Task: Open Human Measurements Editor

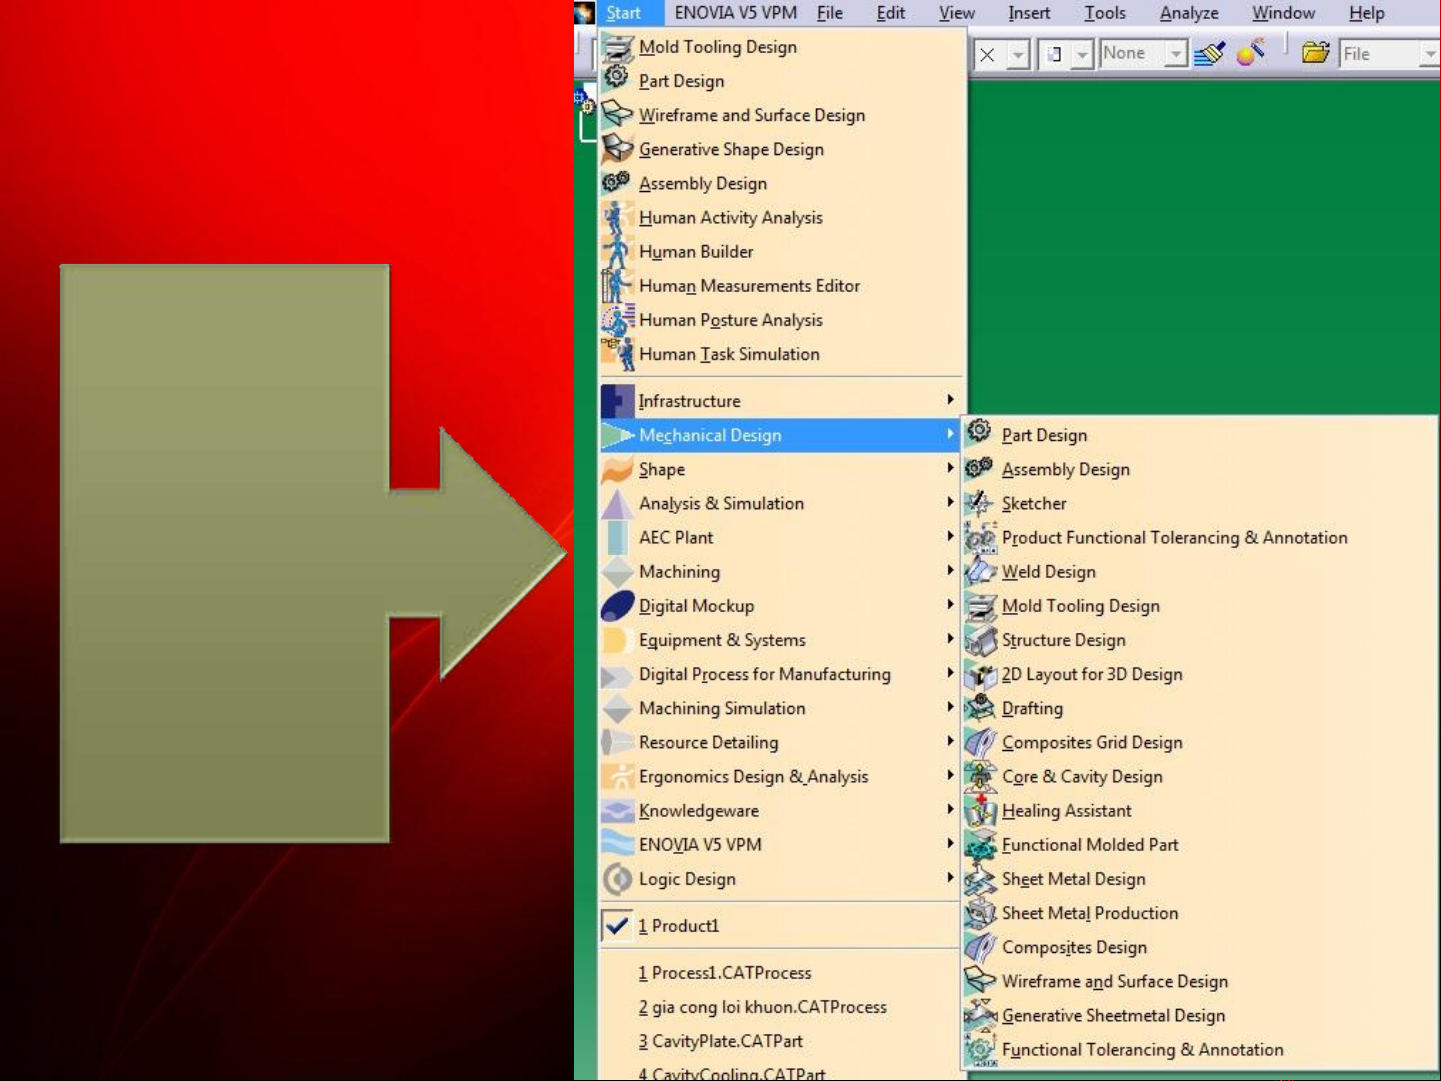Action: [782, 285]
